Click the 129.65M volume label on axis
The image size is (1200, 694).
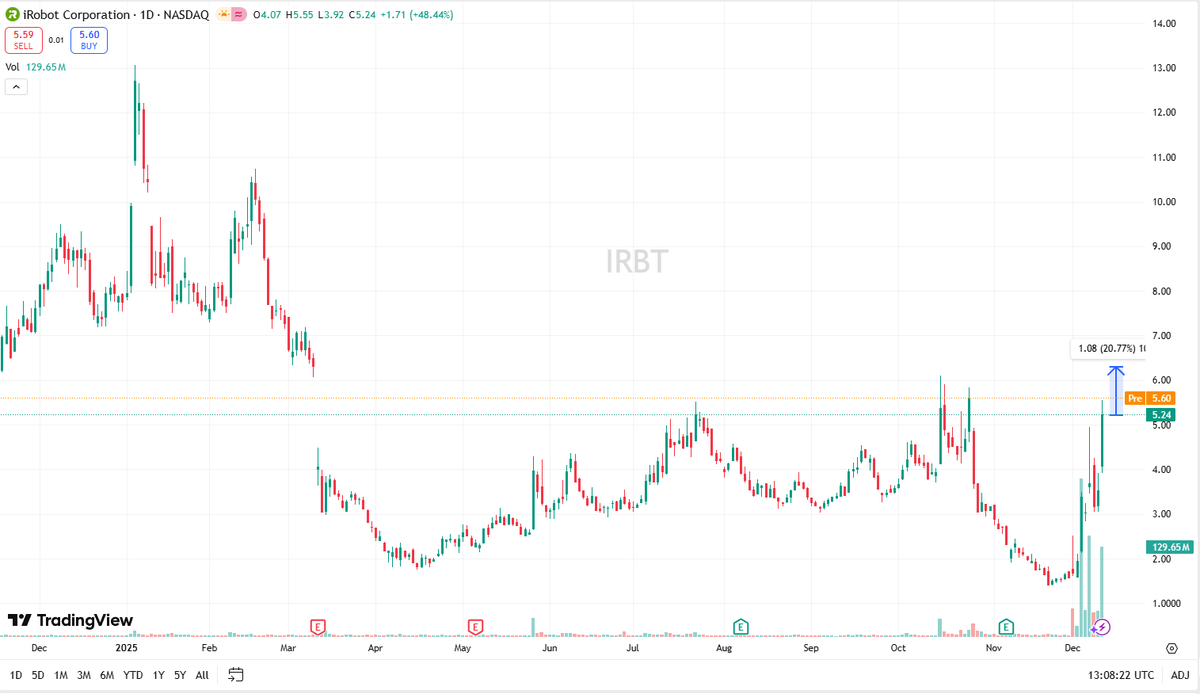tap(1168, 547)
